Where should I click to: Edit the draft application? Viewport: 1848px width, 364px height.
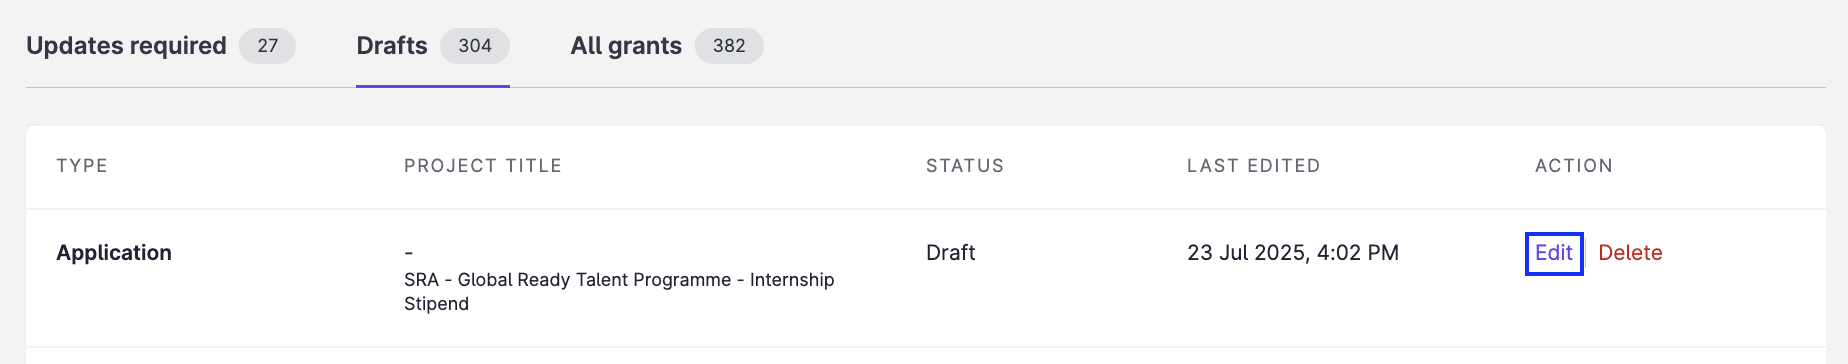[x=1554, y=253]
